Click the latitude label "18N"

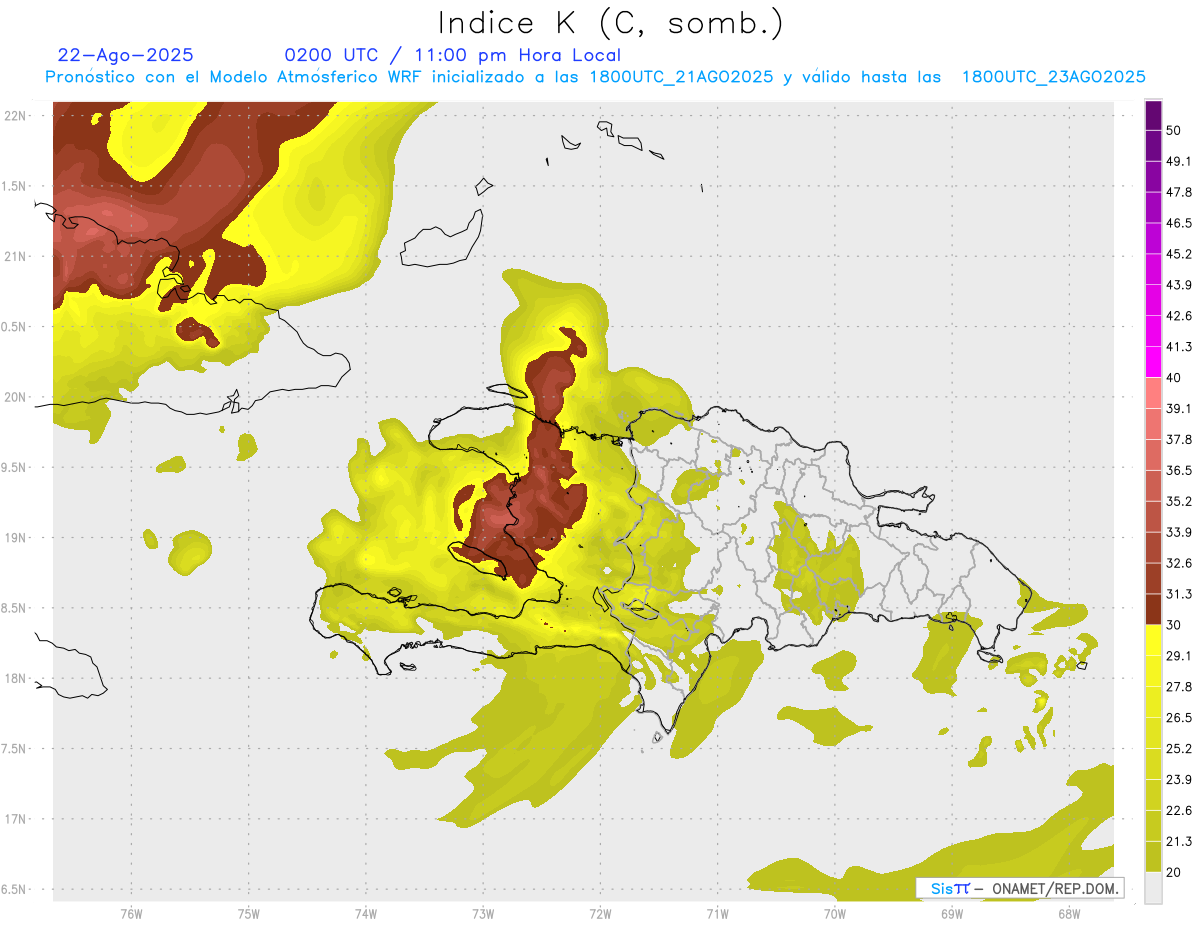[16, 679]
